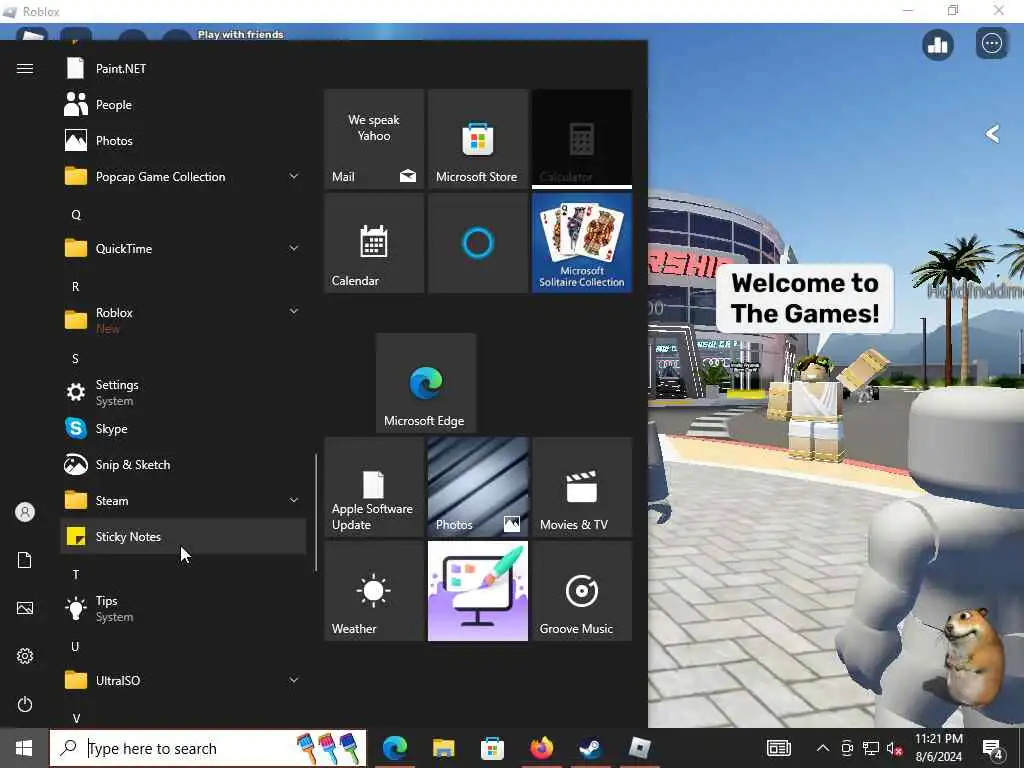Open the Calendar tile
This screenshot has height=768, width=1024.
coord(374,243)
